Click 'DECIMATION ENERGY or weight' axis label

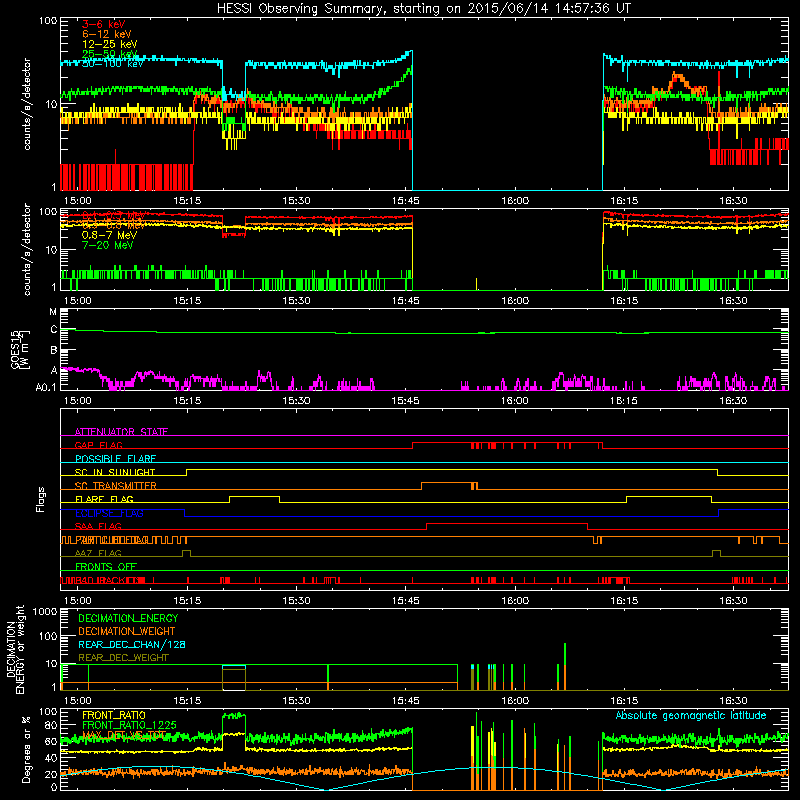(15, 649)
